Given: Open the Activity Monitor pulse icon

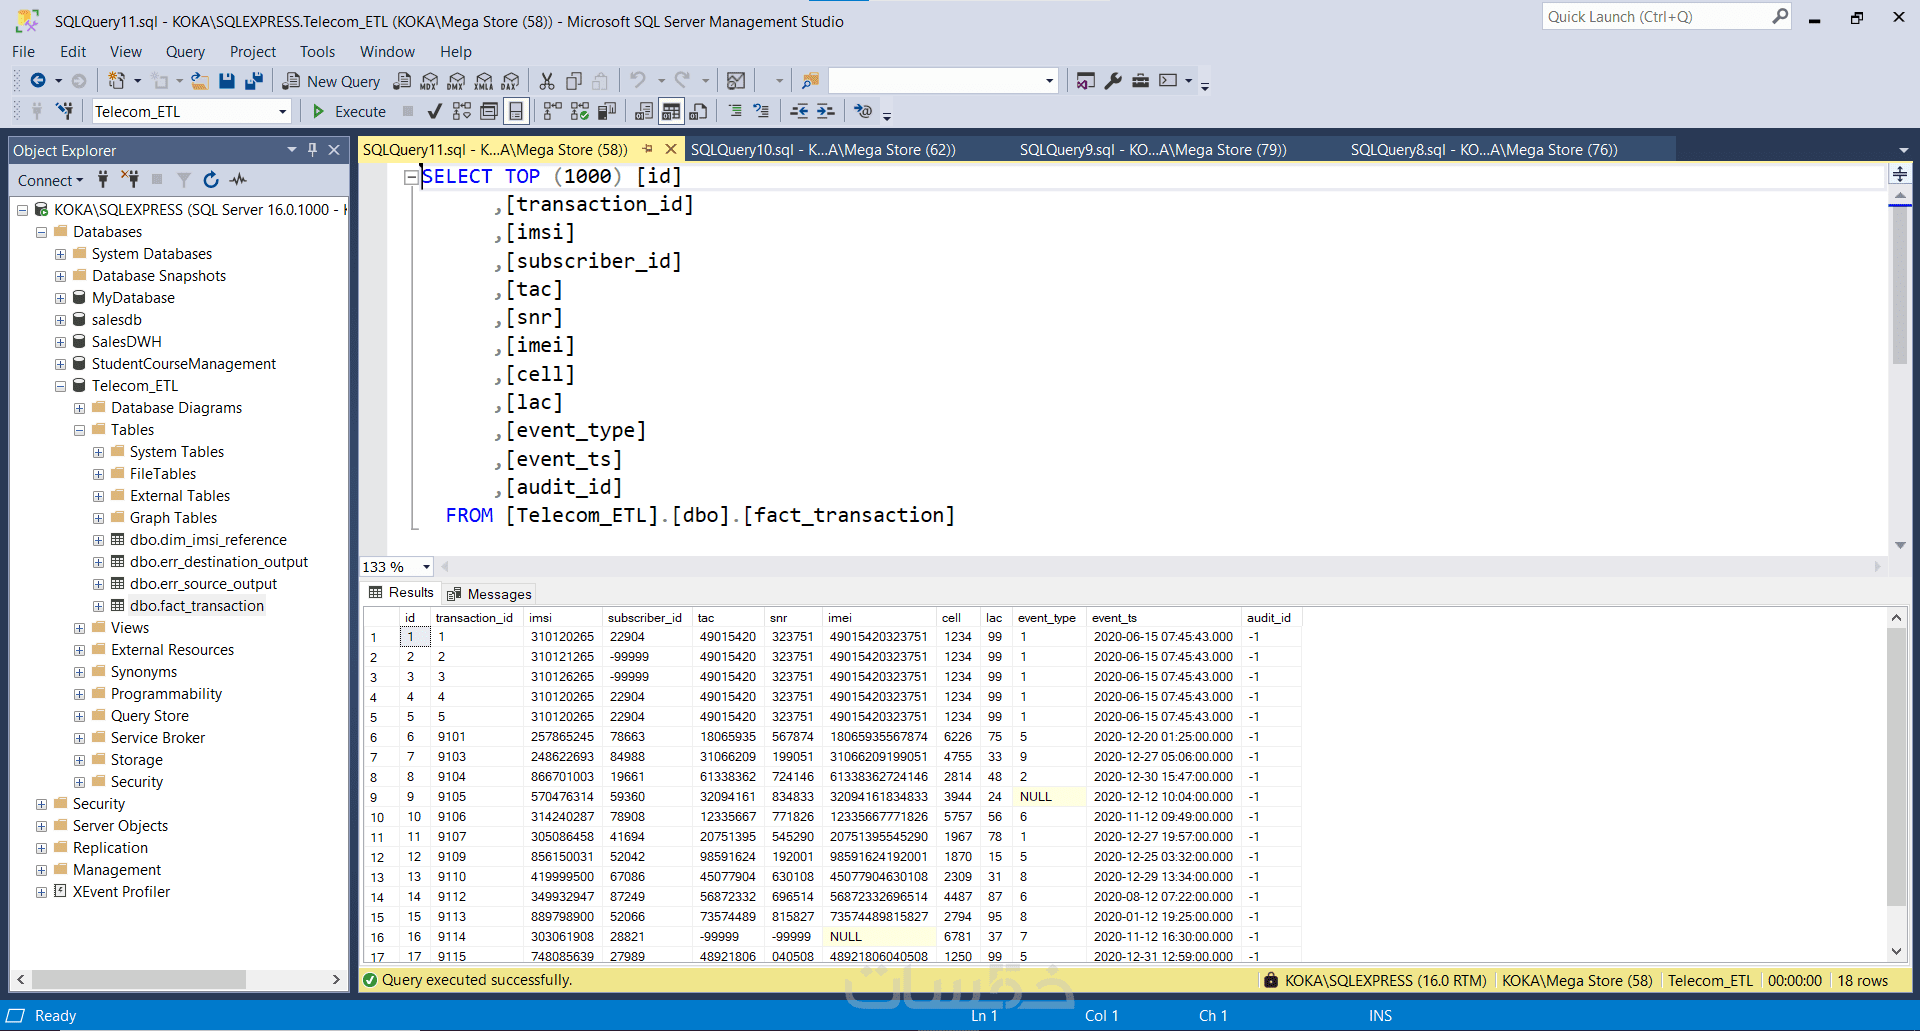Looking at the screenshot, I should tap(238, 180).
